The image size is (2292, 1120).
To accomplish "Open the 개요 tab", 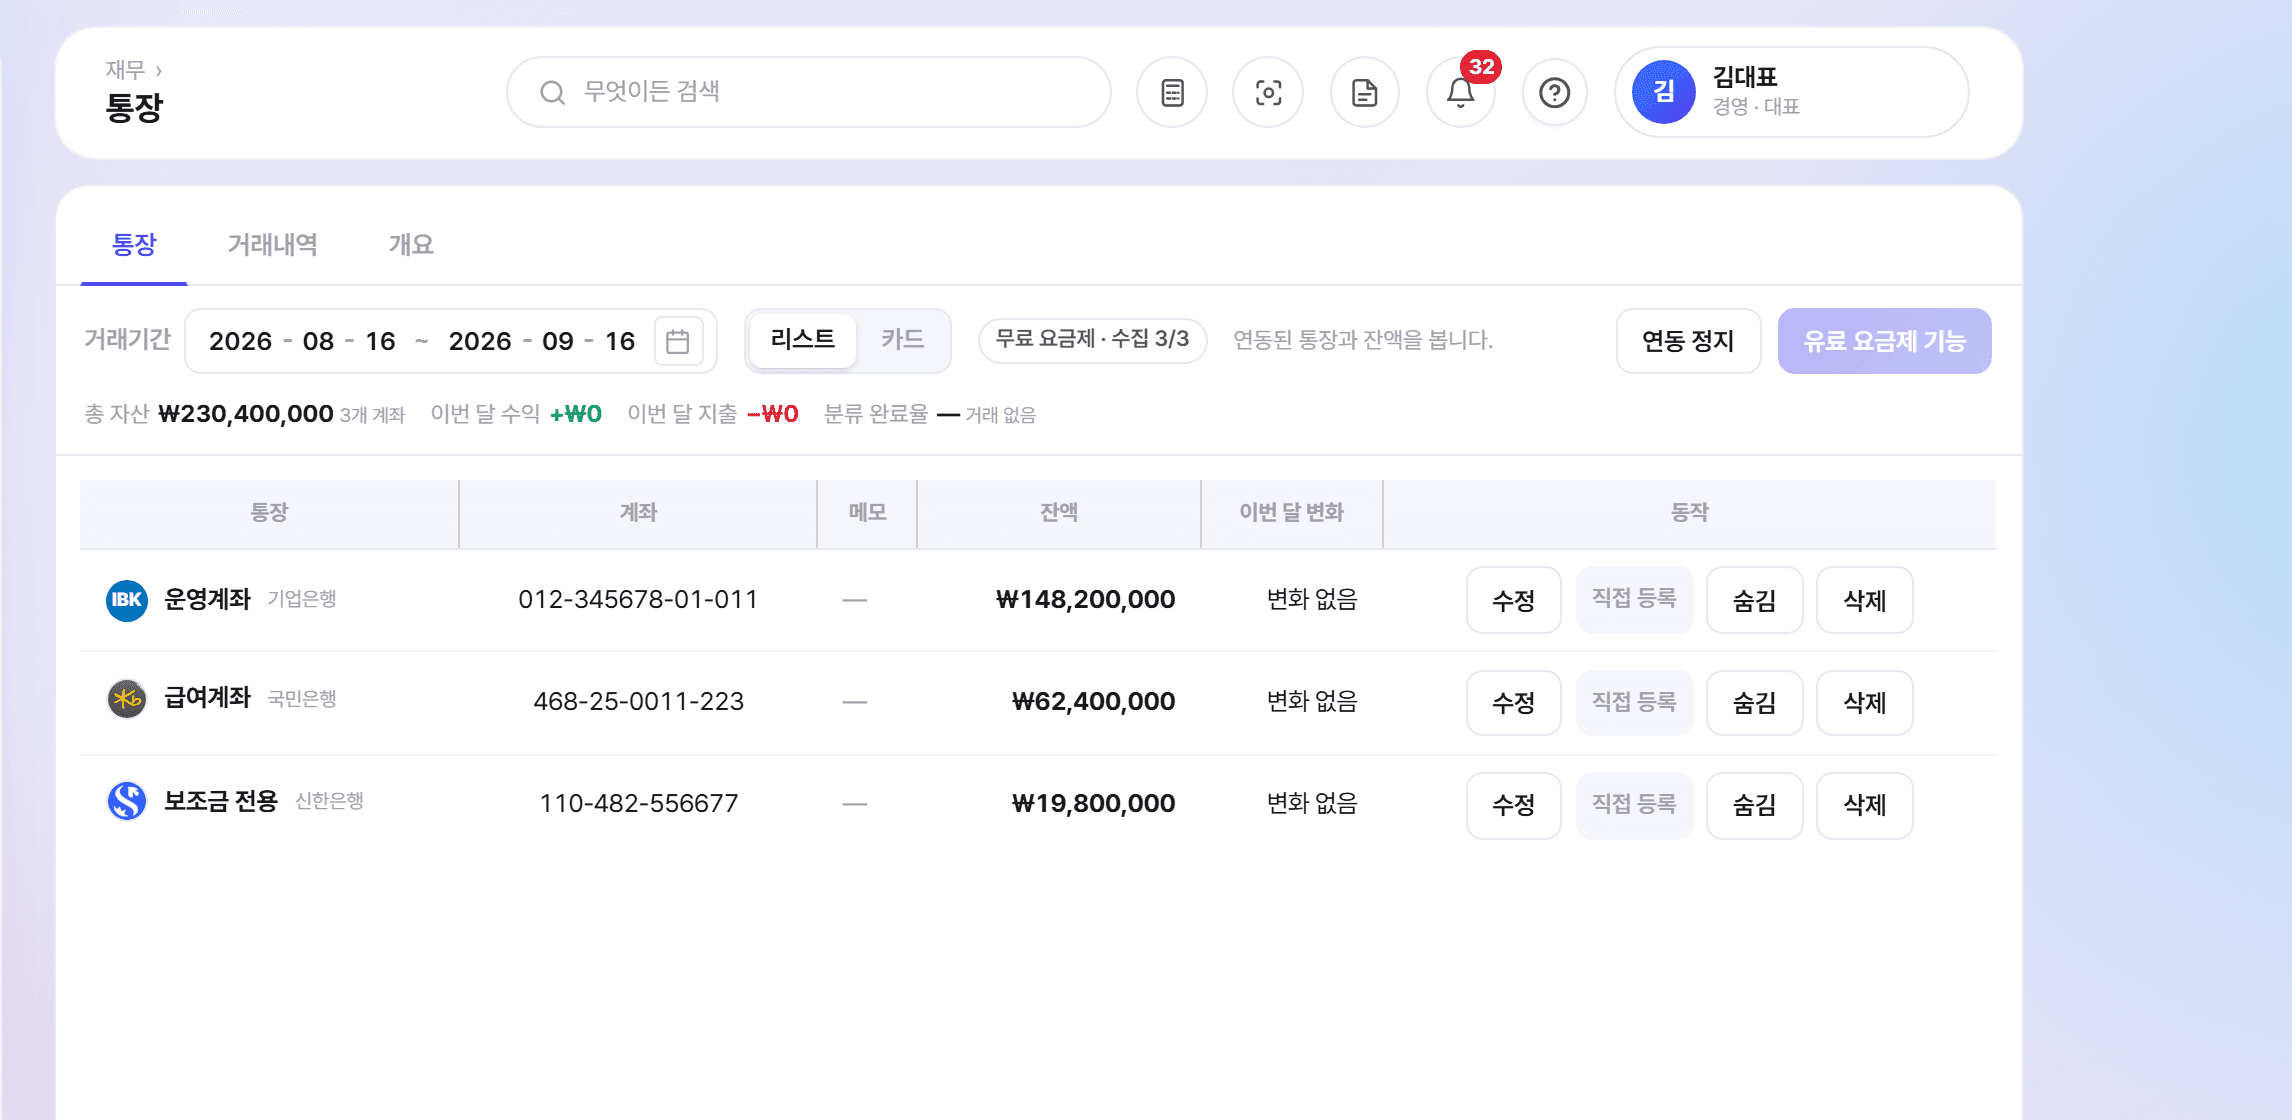I will (x=411, y=245).
